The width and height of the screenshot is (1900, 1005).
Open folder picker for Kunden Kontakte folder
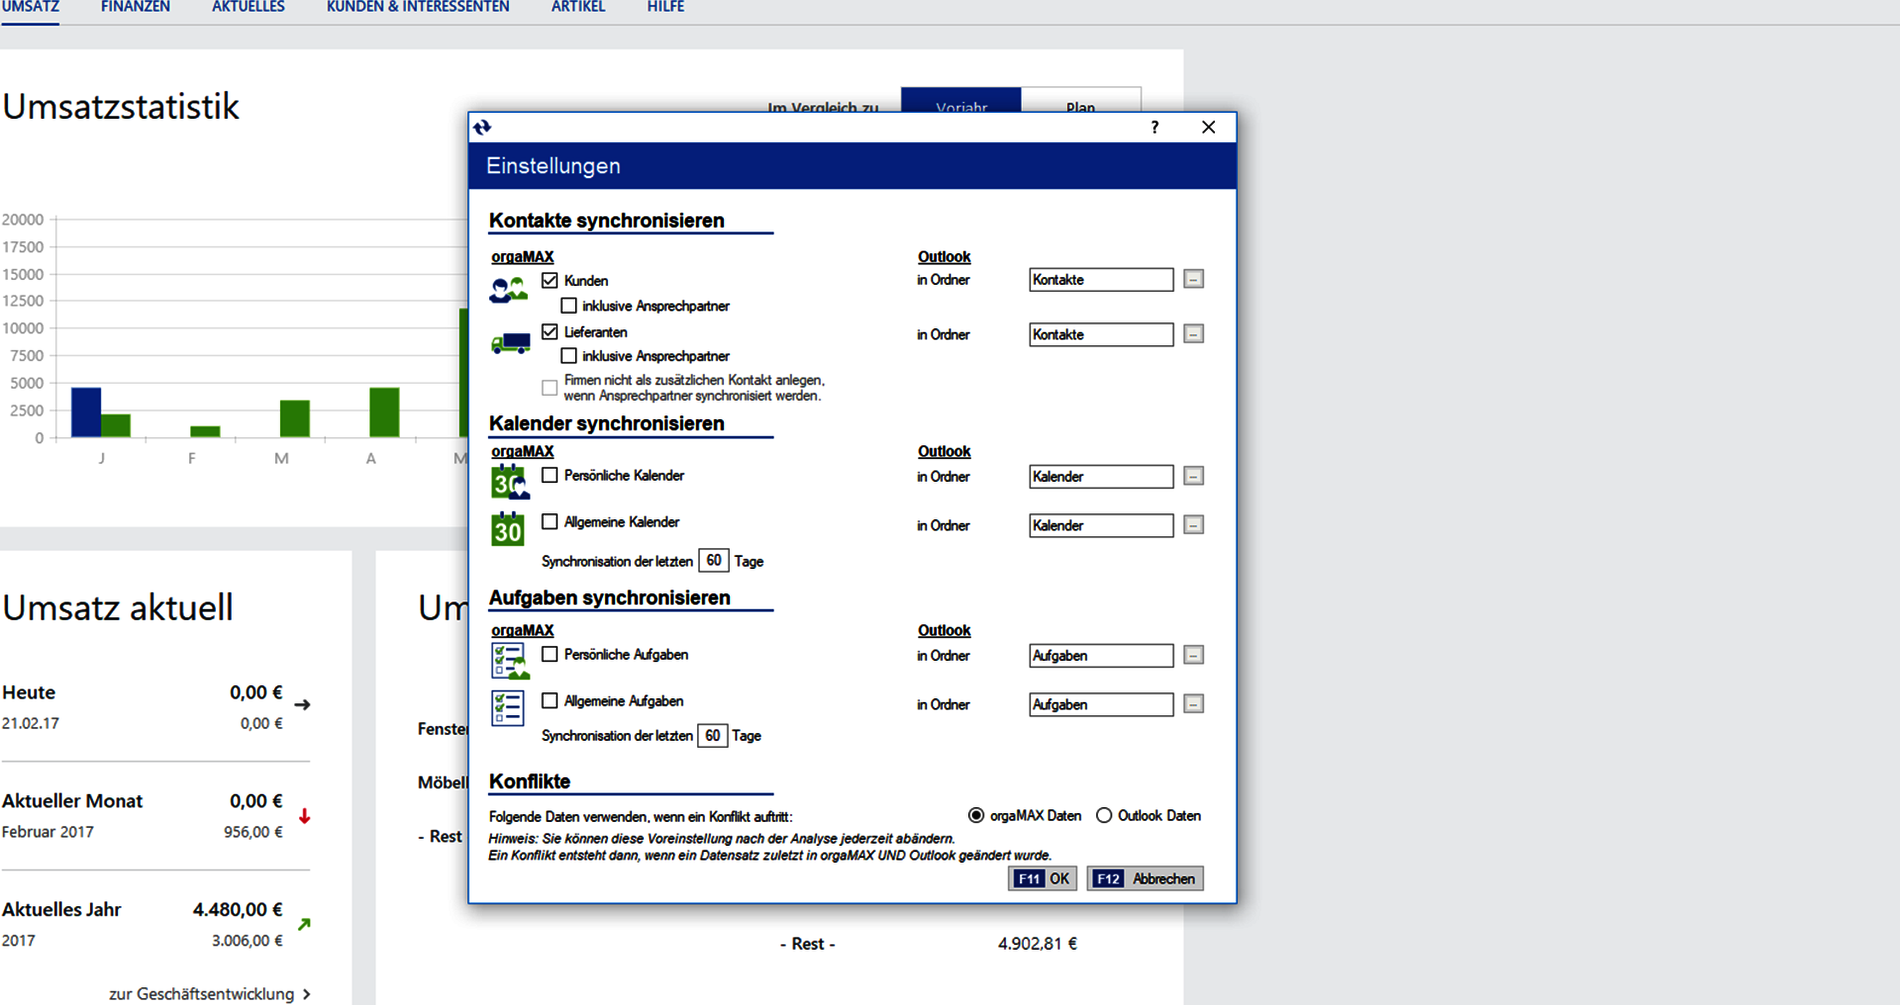(1193, 279)
